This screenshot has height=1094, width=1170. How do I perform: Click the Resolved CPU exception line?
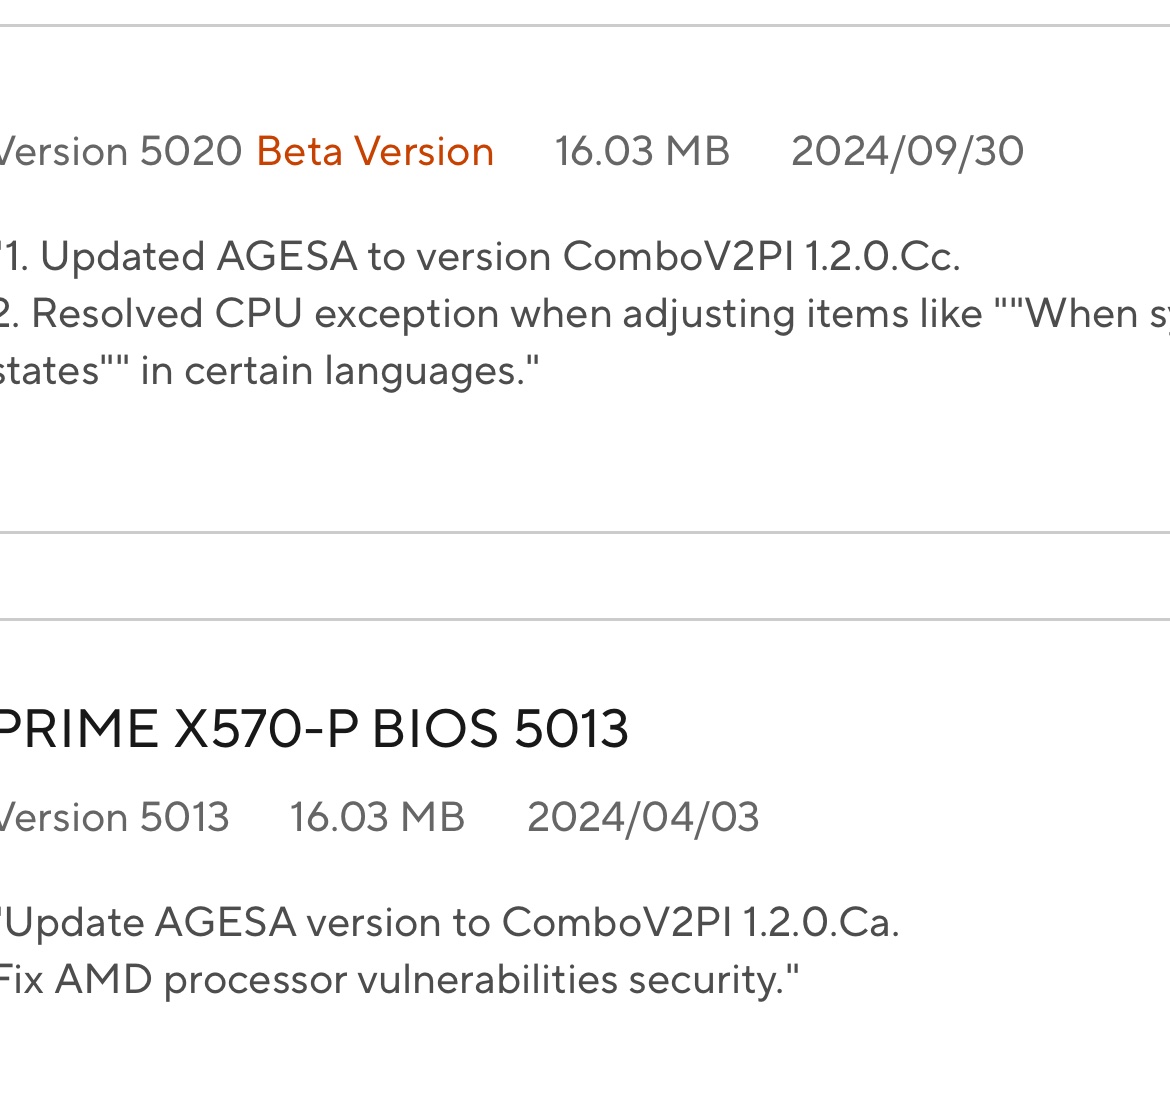(500, 314)
